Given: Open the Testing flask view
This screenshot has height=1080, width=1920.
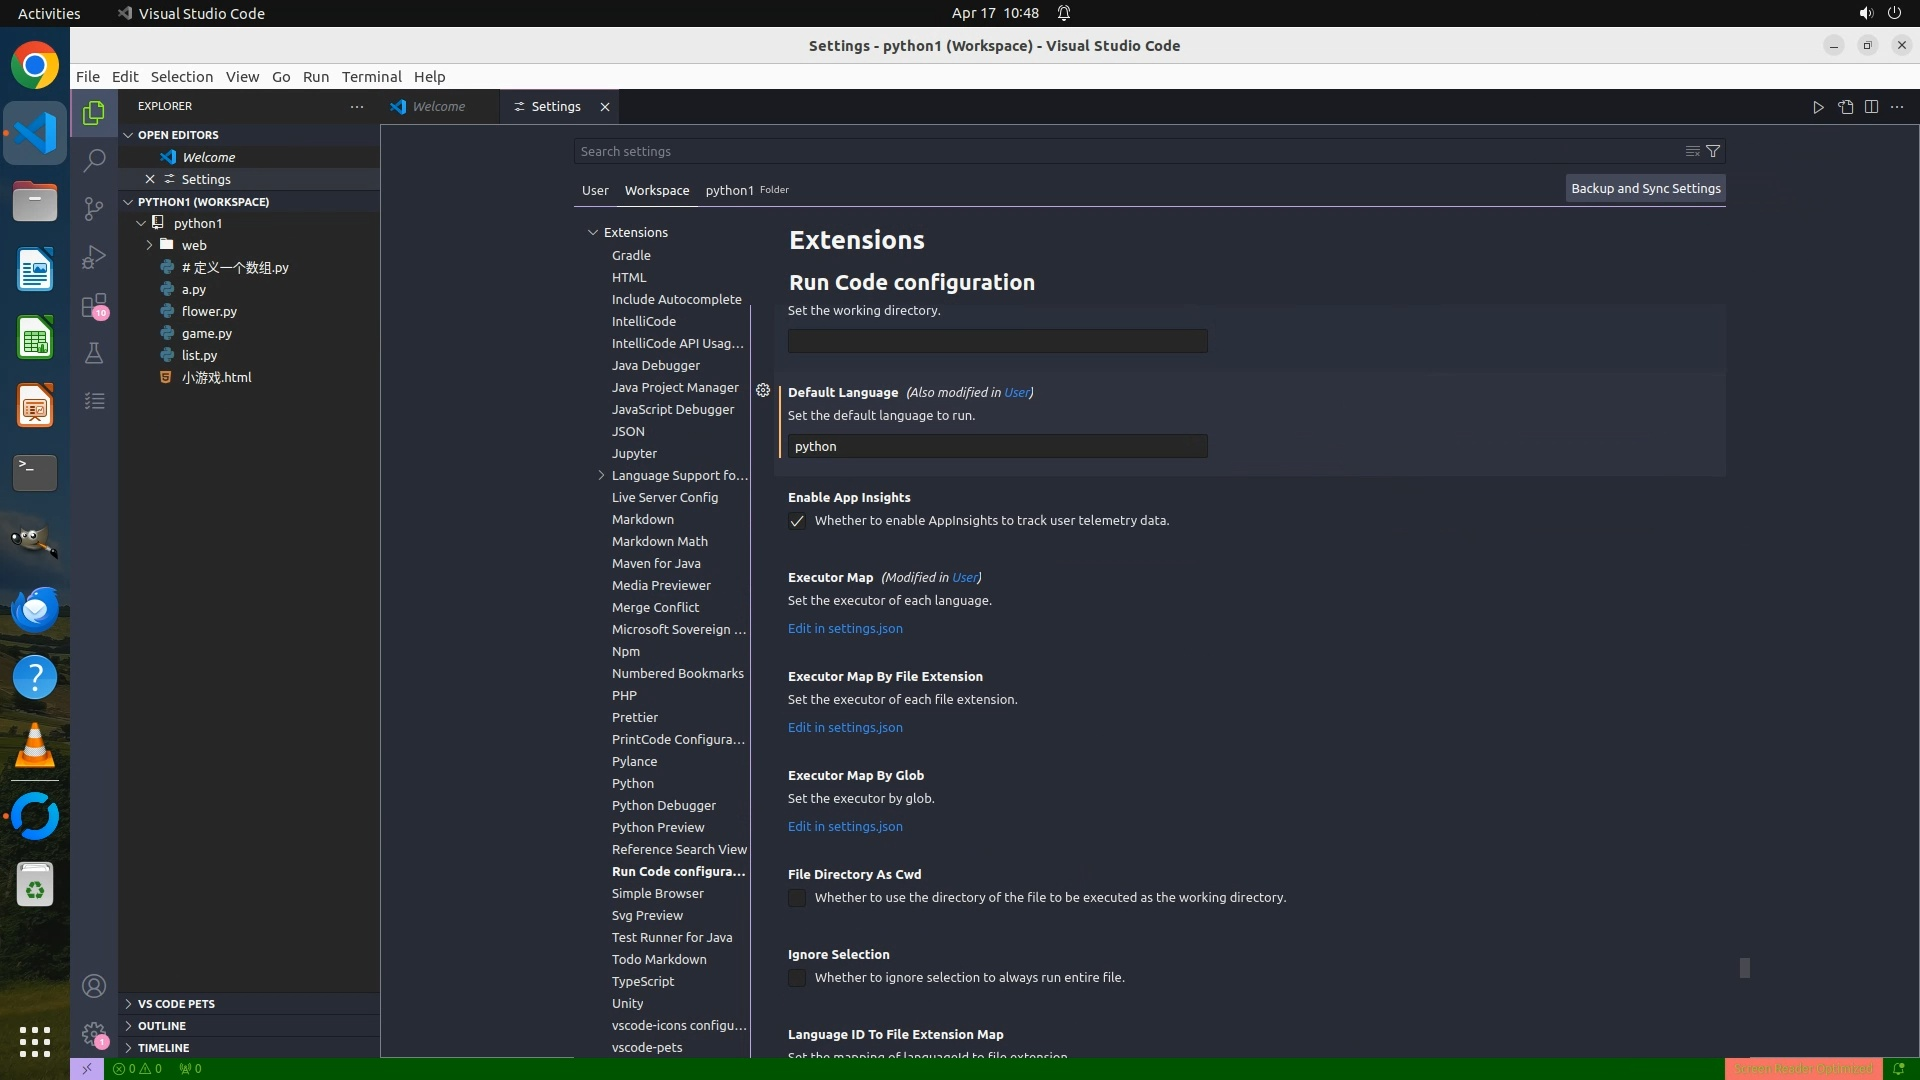Looking at the screenshot, I should (94, 353).
